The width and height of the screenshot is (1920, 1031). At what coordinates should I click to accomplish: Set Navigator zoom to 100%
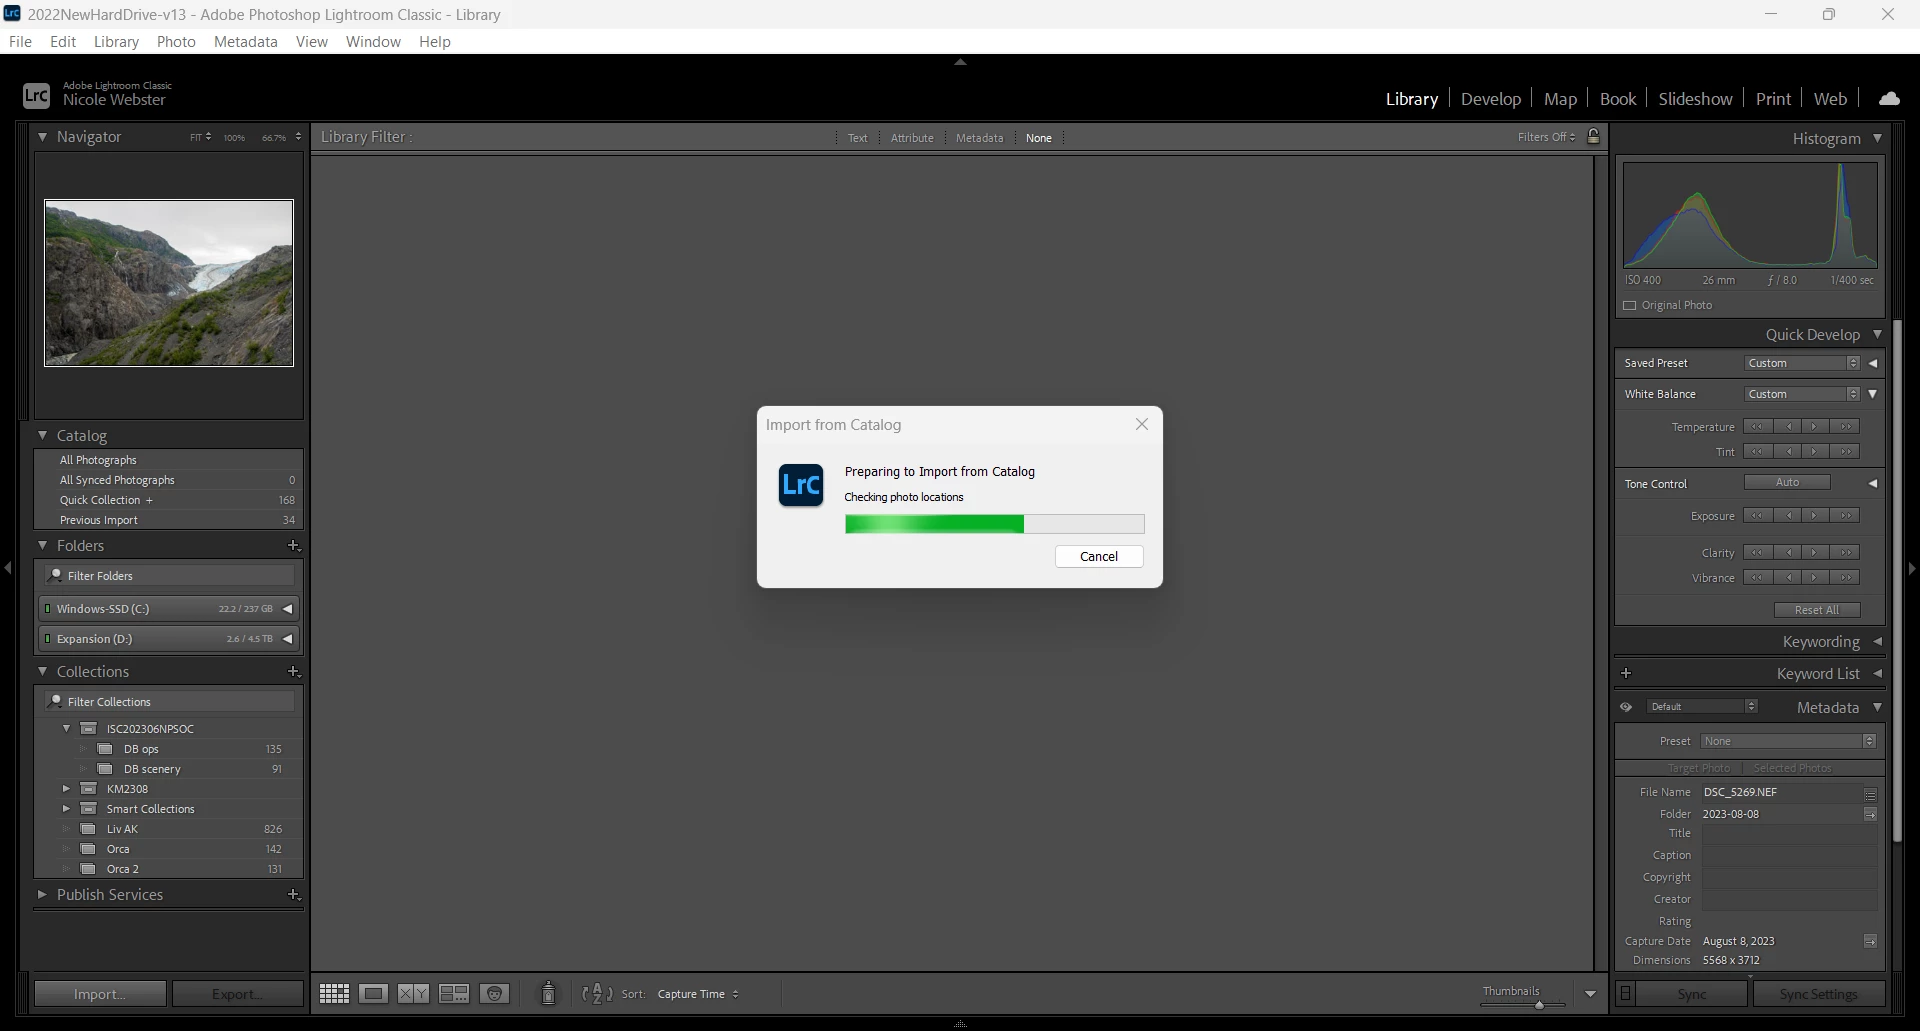coord(234,137)
